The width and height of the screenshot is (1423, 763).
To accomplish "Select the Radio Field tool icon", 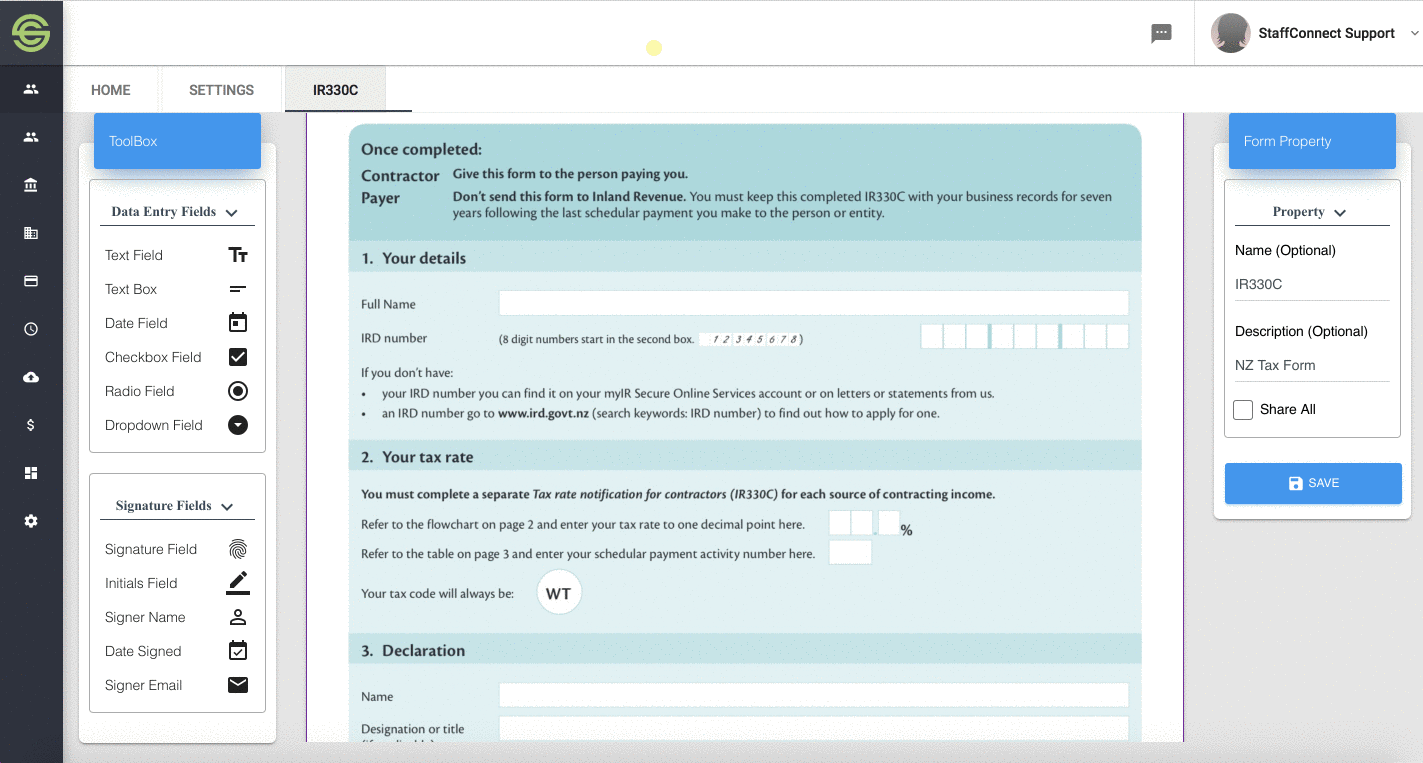I will pyautogui.click(x=238, y=391).
